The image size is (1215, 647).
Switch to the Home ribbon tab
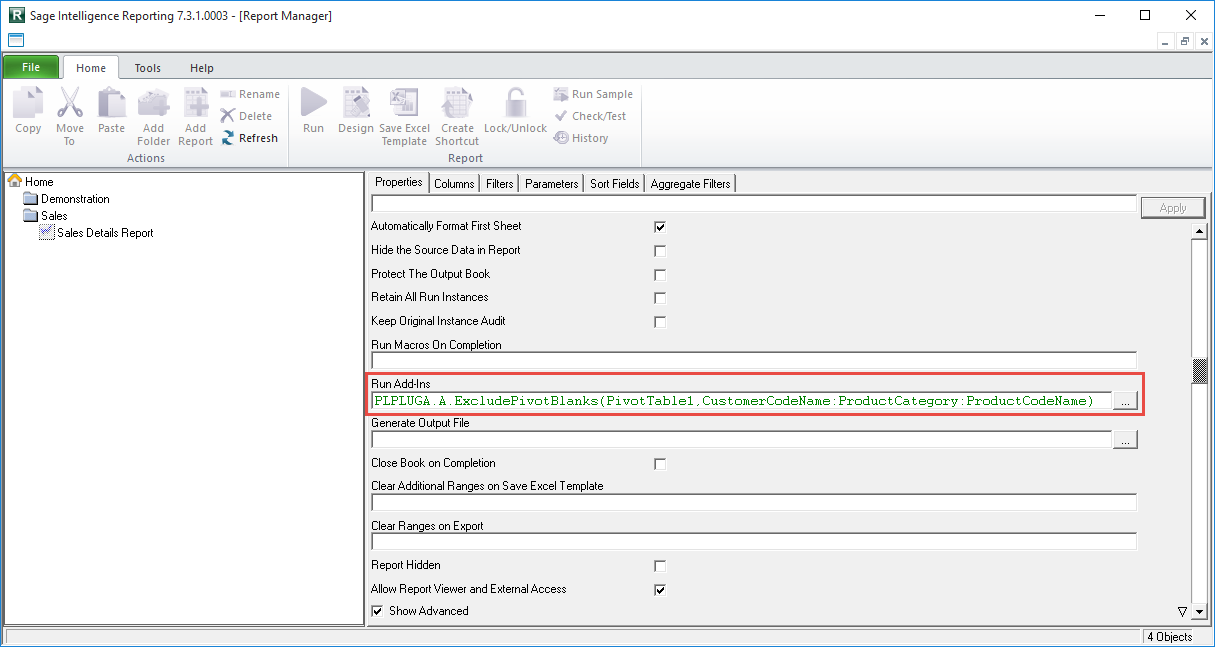(91, 68)
